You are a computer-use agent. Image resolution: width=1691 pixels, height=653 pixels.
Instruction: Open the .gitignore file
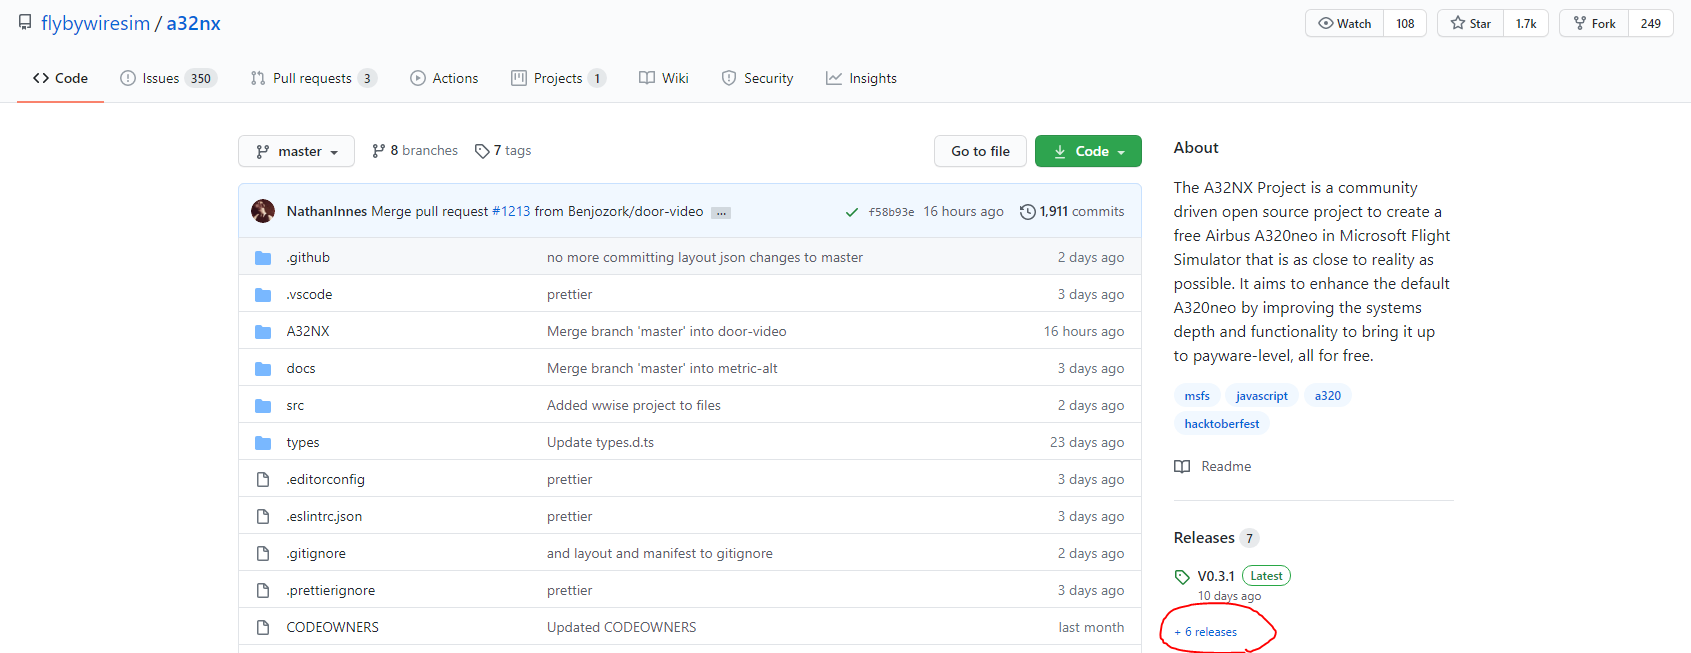coord(316,553)
